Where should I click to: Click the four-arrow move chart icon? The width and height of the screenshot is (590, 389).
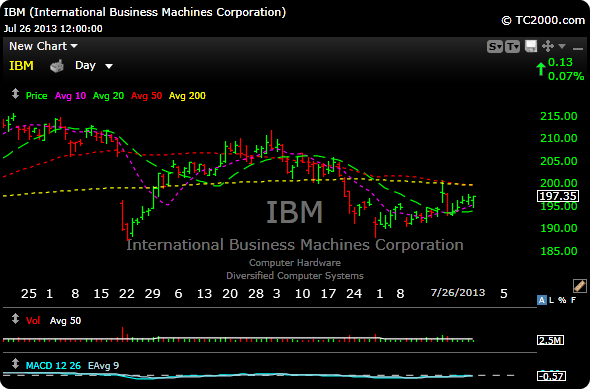[x=547, y=46]
